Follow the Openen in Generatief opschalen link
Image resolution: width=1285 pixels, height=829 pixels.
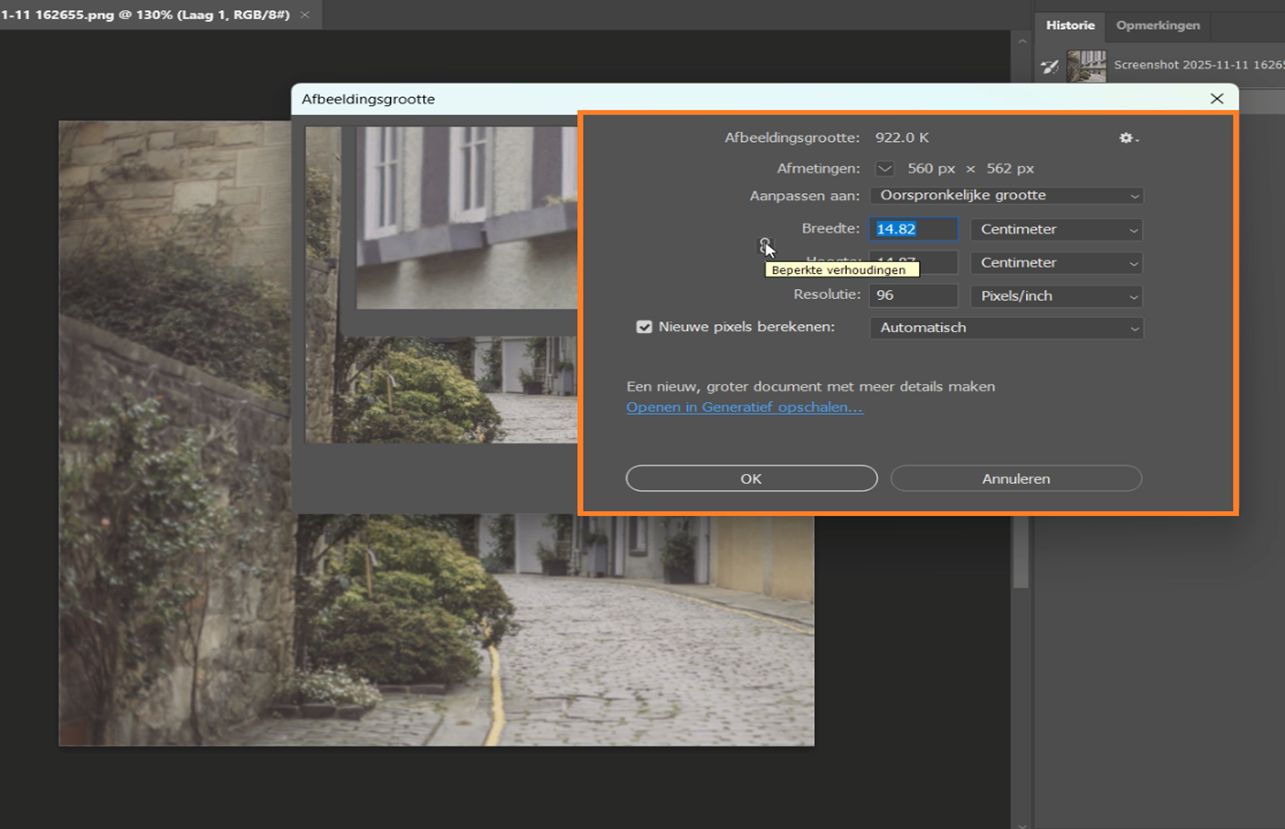coord(744,407)
